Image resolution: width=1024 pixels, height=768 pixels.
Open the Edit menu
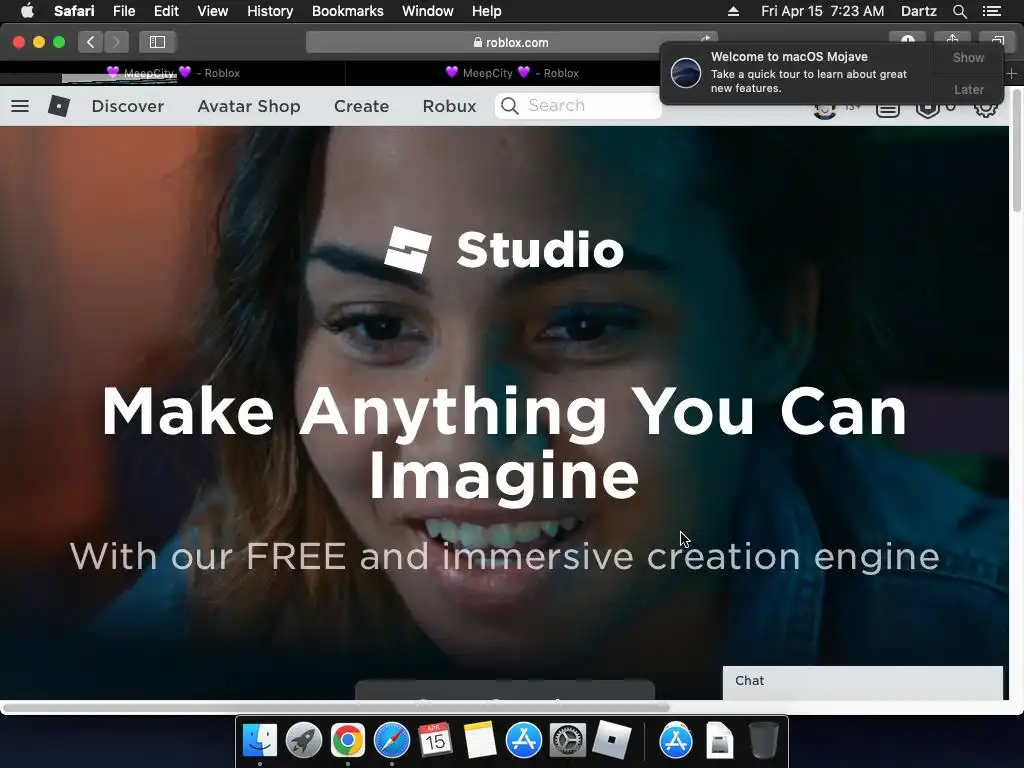tap(166, 11)
